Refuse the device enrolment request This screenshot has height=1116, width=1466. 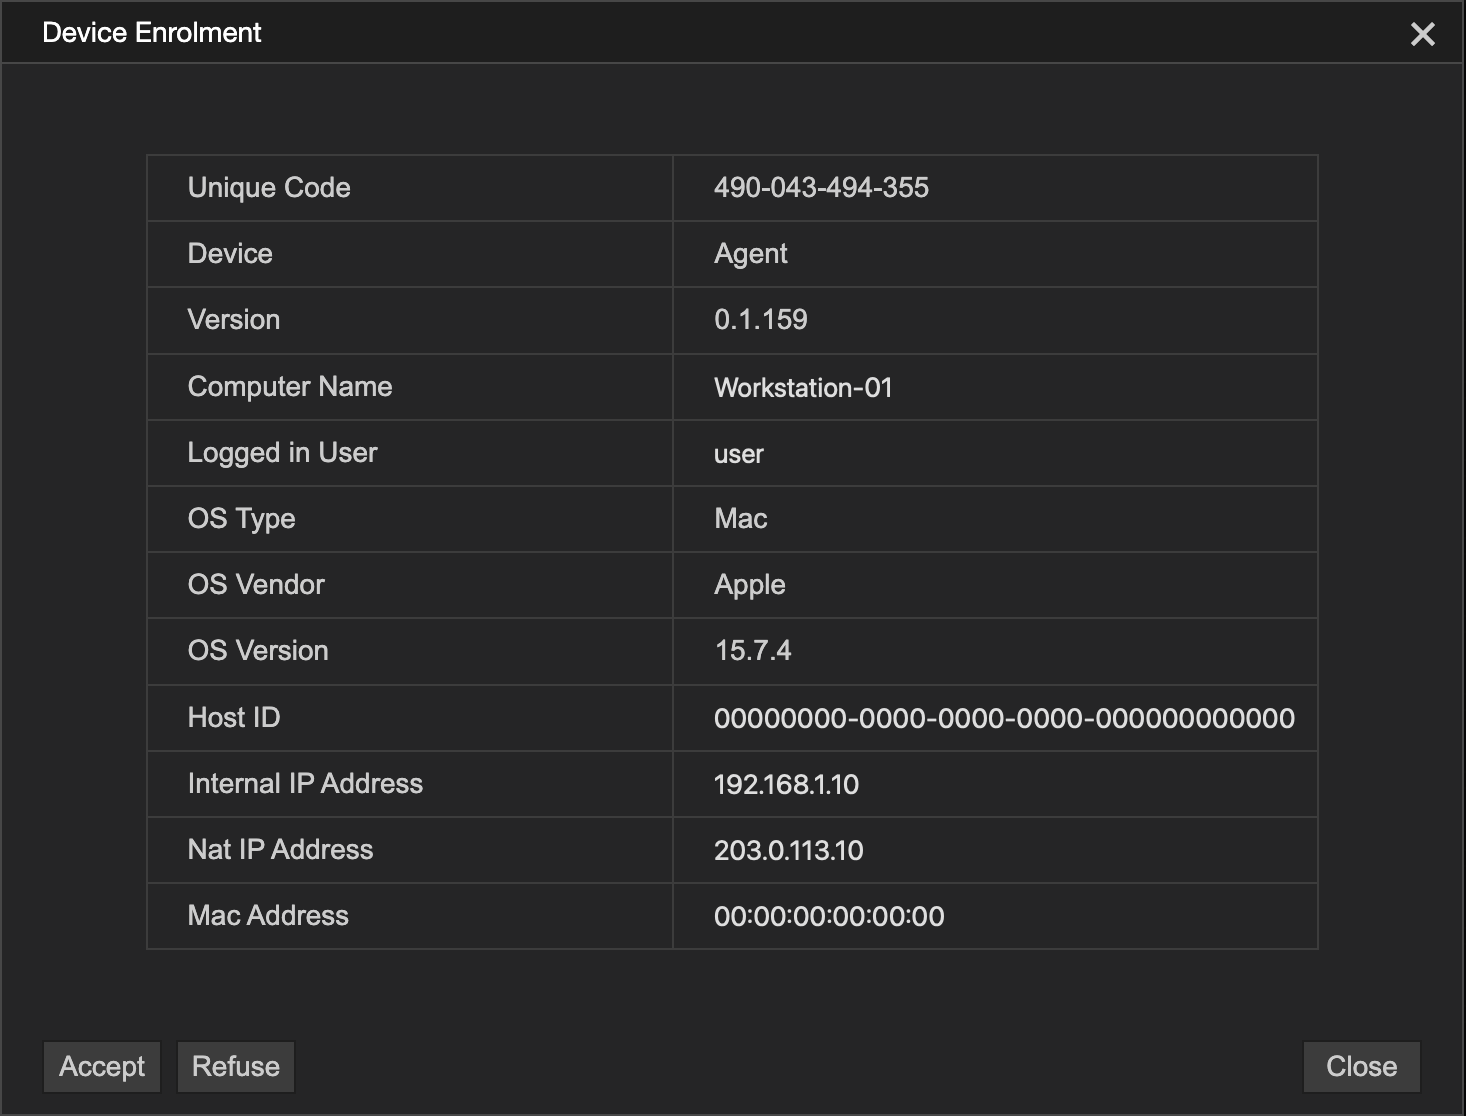[x=236, y=1067]
